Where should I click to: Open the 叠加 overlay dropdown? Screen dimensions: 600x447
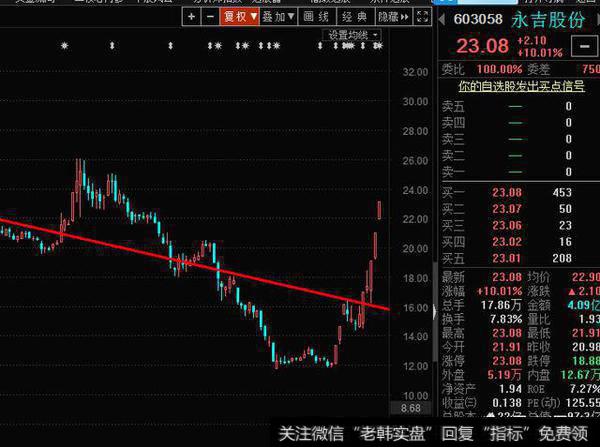[x=277, y=17]
